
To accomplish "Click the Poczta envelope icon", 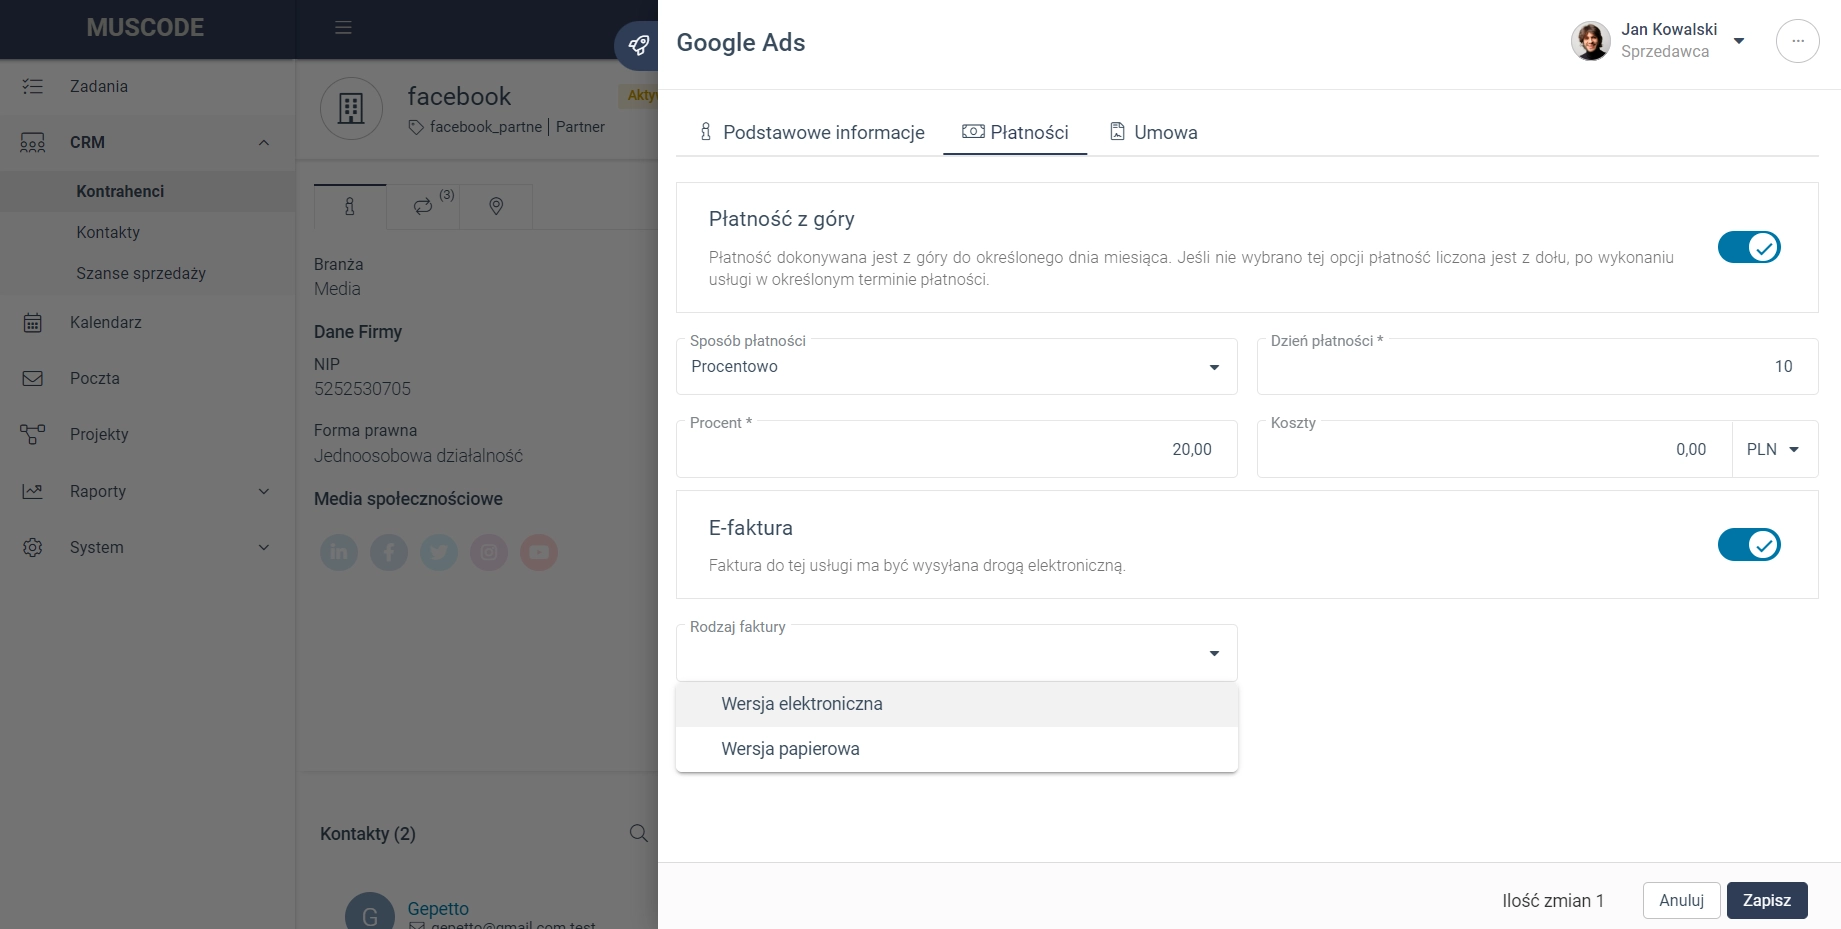I will coord(33,378).
